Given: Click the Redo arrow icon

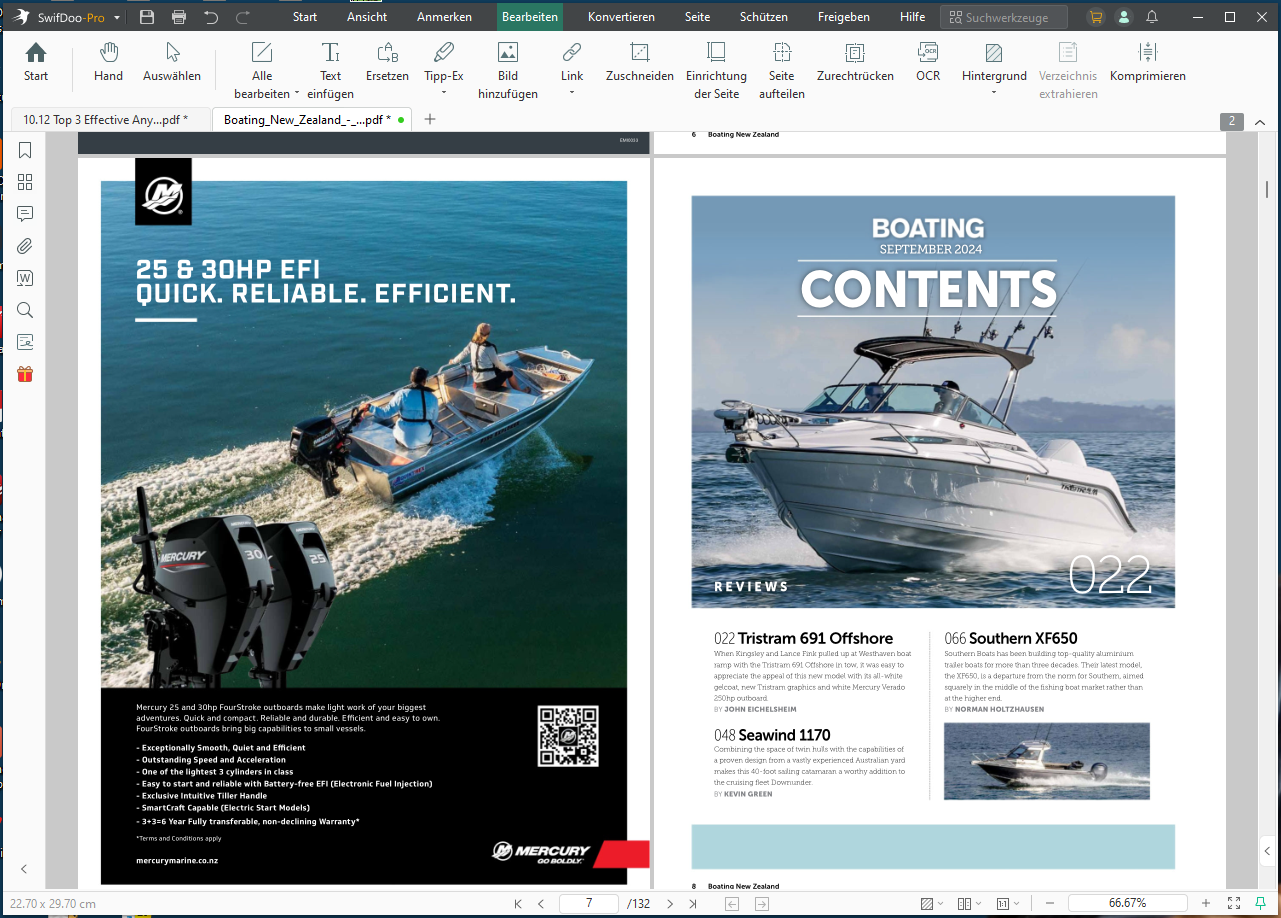Looking at the screenshot, I should tap(243, 17).
